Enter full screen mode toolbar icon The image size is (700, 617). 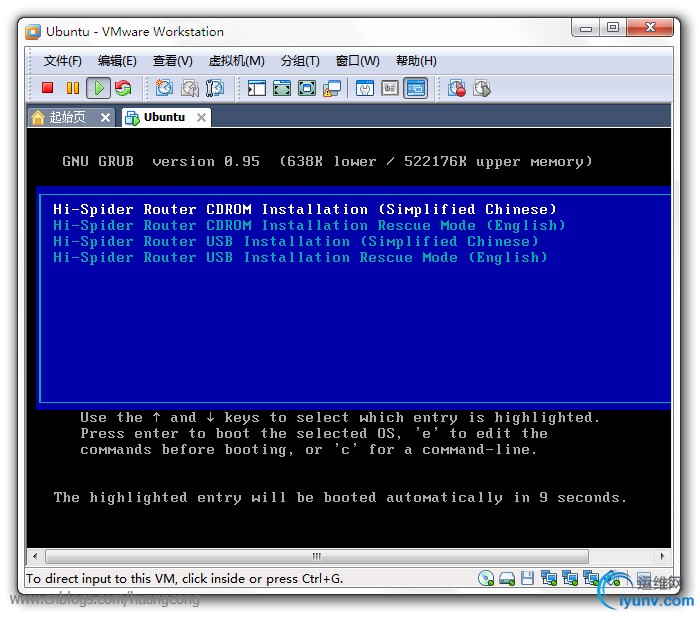tap(307, 88)
